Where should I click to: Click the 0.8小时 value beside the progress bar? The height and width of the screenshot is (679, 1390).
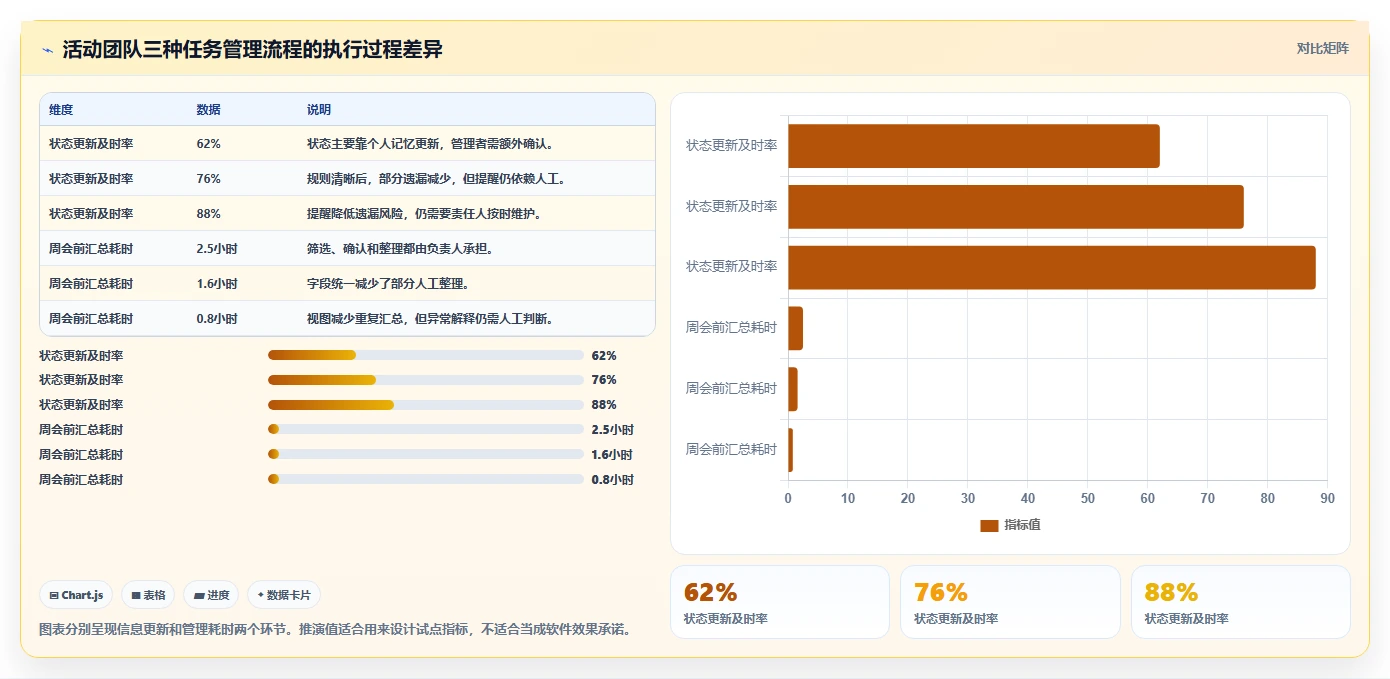tap(612, 480)
